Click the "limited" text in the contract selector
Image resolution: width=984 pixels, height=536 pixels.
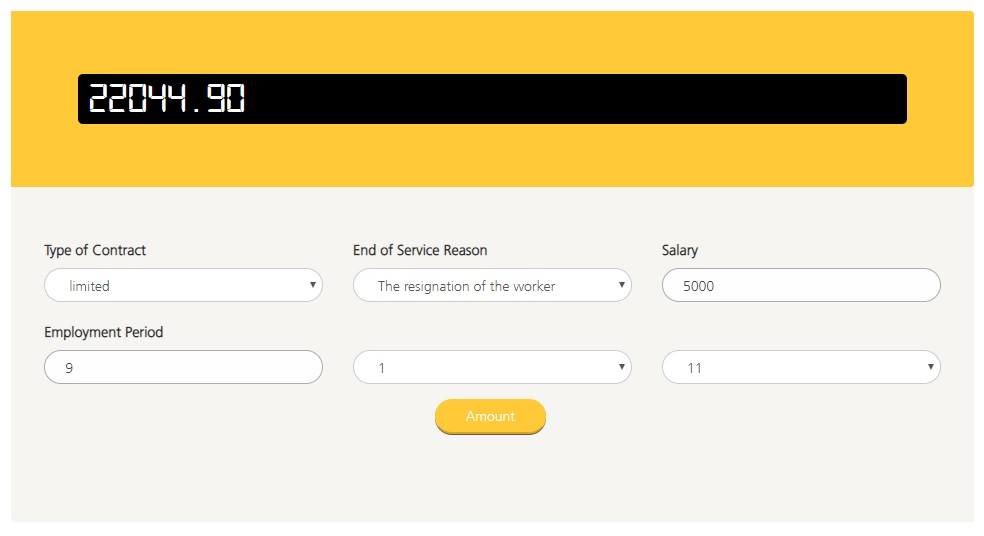[x=89, y=286]
